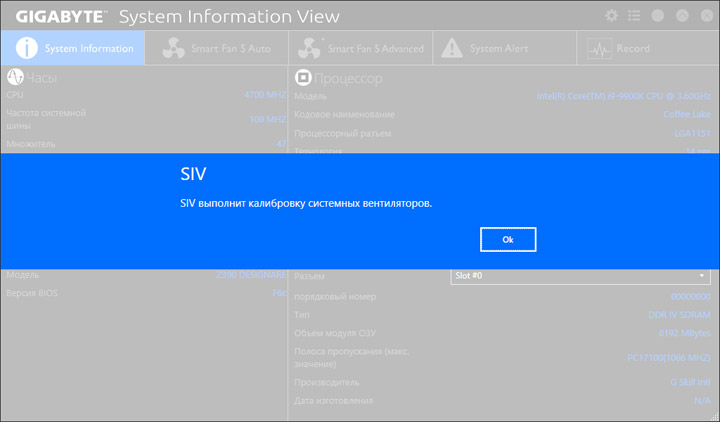Click the Разъем label beside the slot dropdown
The height and width of the screenshot is (422, 720).
[309, 276]
